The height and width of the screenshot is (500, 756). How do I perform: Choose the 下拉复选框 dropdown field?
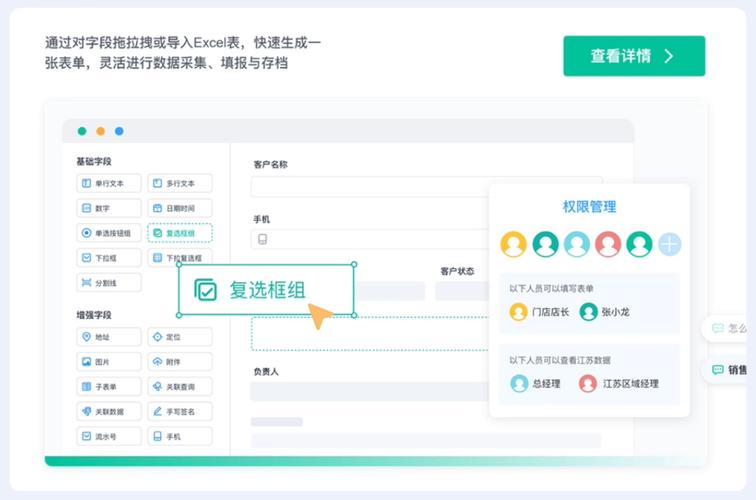[x=180, y=258]
